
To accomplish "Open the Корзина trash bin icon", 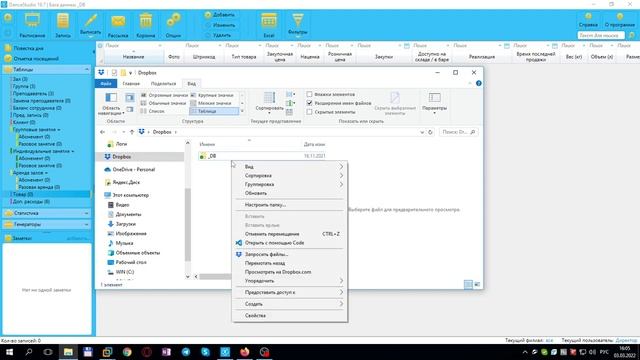I will [x=146, y=24].
